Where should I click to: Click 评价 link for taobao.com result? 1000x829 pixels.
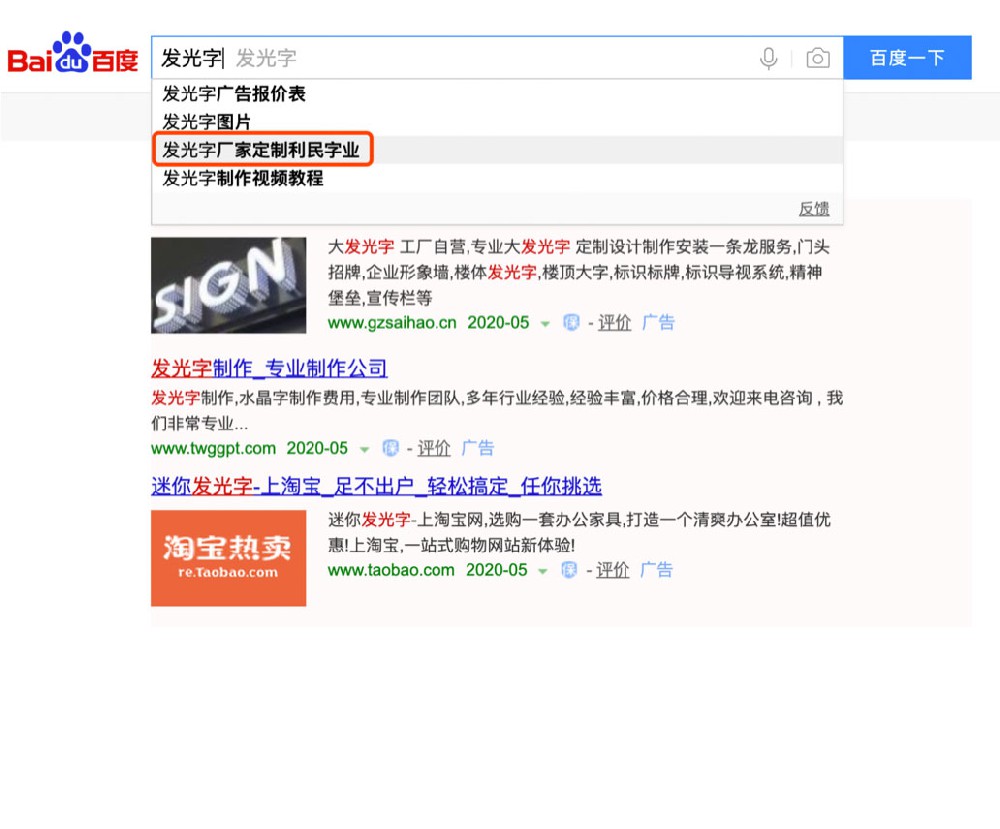(612, 570)
